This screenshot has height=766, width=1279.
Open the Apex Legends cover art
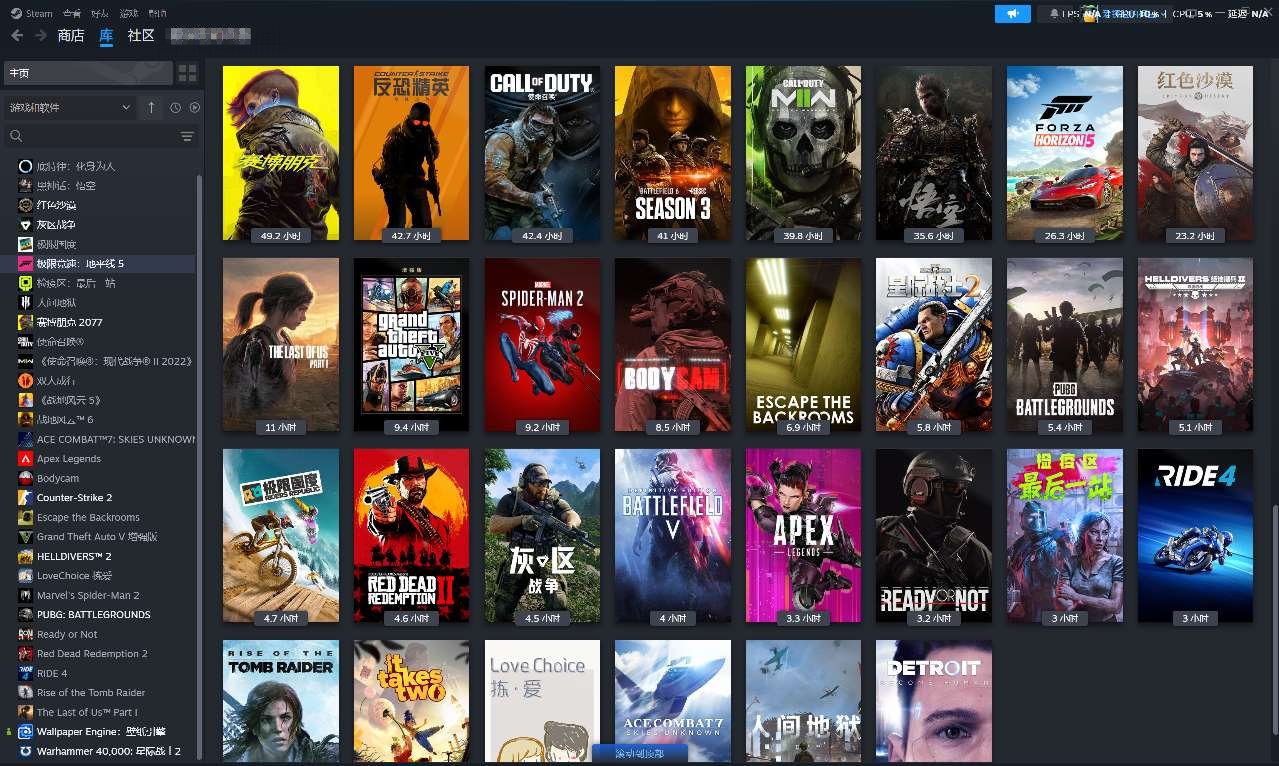click(x=803, y=536)
